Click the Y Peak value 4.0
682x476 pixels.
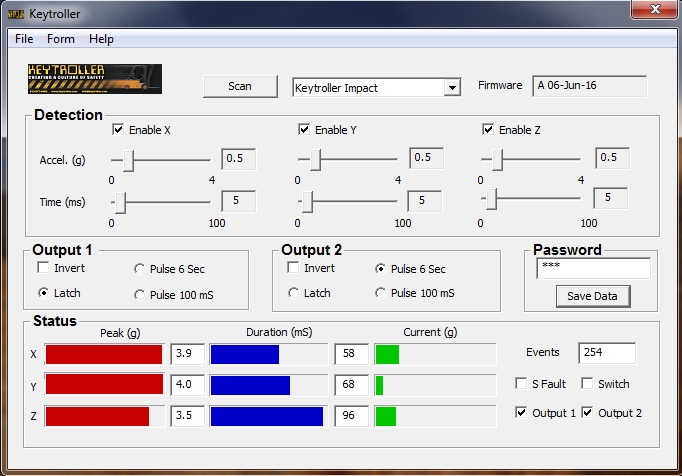(187, 385)
